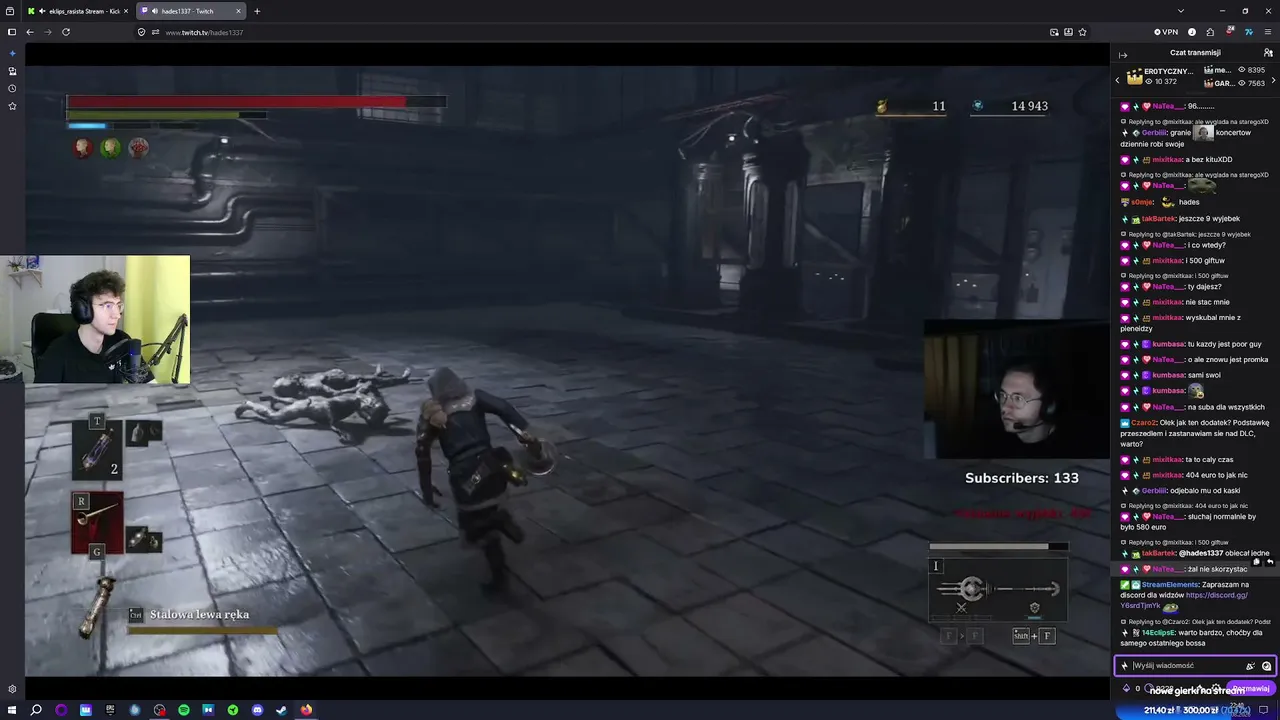Open StreamElements chat username

1169,585
